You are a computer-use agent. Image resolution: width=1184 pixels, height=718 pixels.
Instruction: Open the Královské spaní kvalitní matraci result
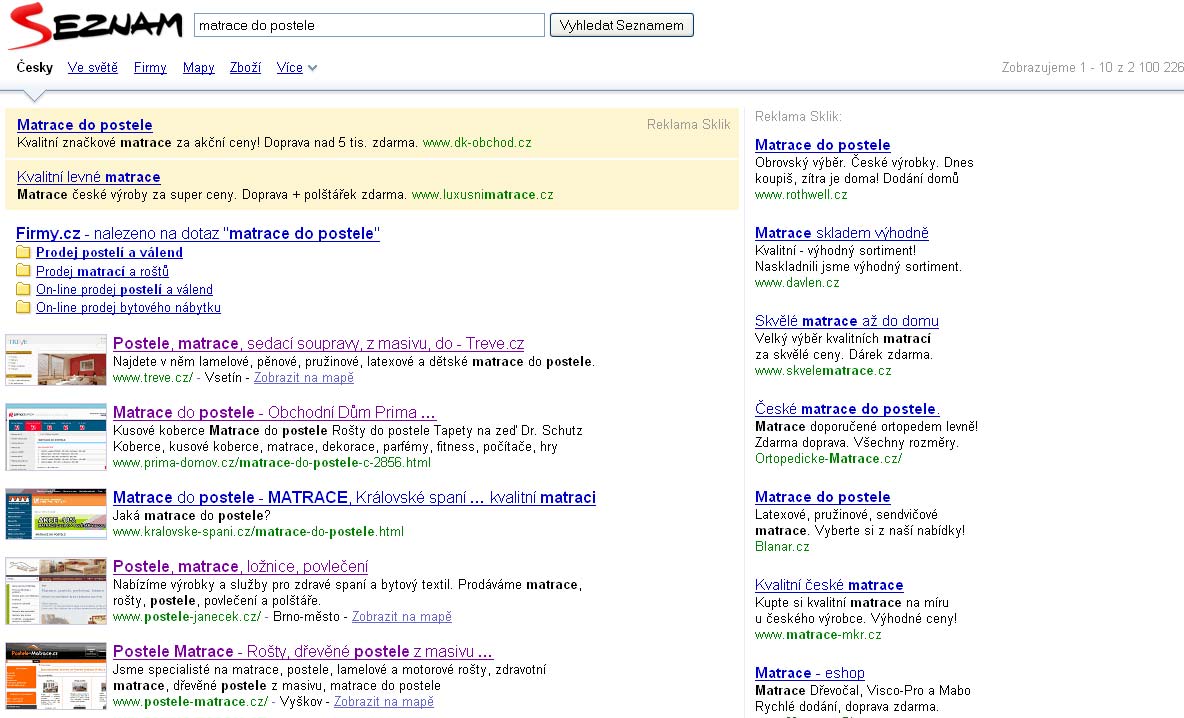click(x=354, y=498)
